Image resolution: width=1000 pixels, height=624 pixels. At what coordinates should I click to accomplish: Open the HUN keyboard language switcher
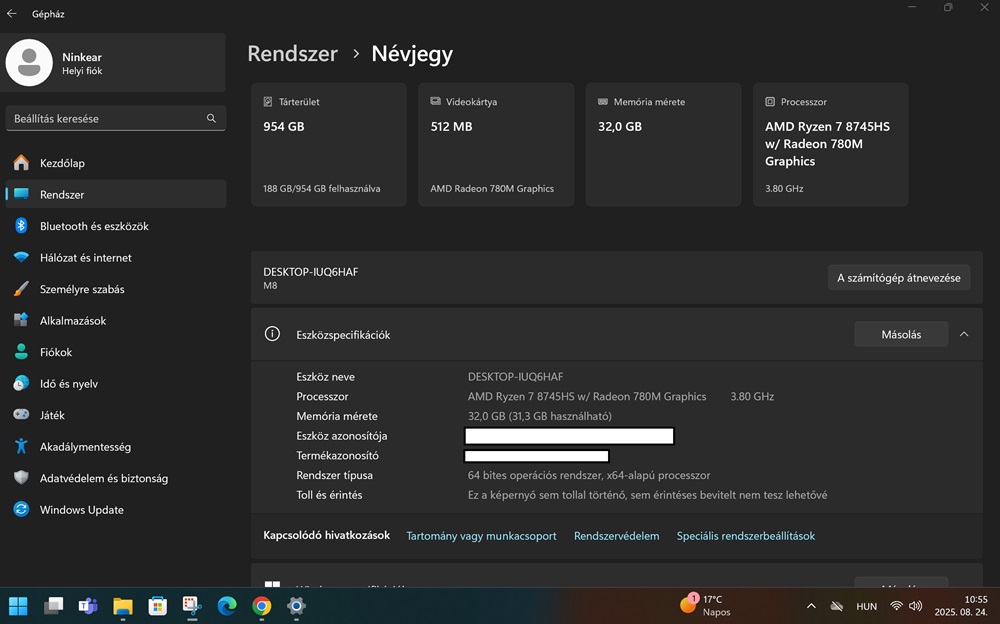coord(867,606)
